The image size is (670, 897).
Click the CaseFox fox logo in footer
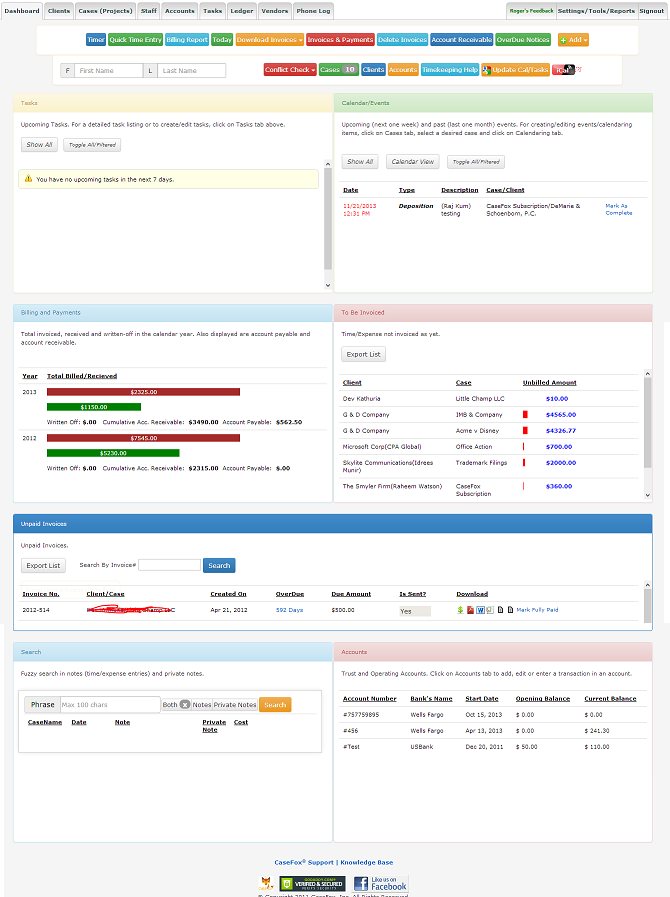click(266, 884)
